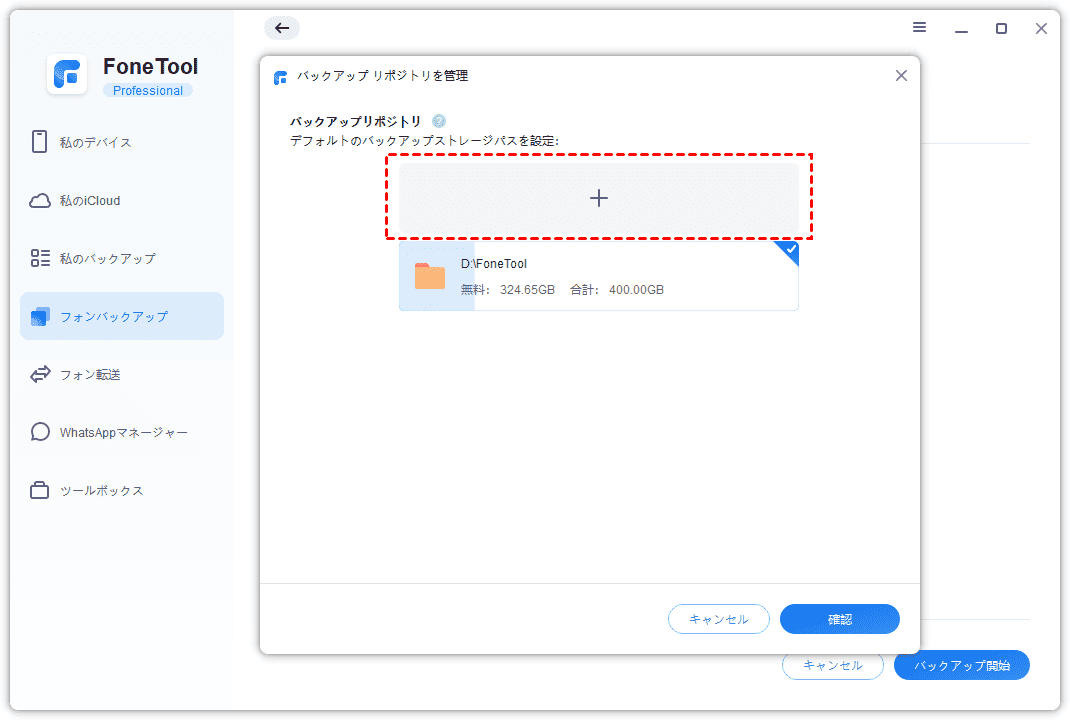
Task: Click the plus to add storage path
Action: click(x=598, y=198)
